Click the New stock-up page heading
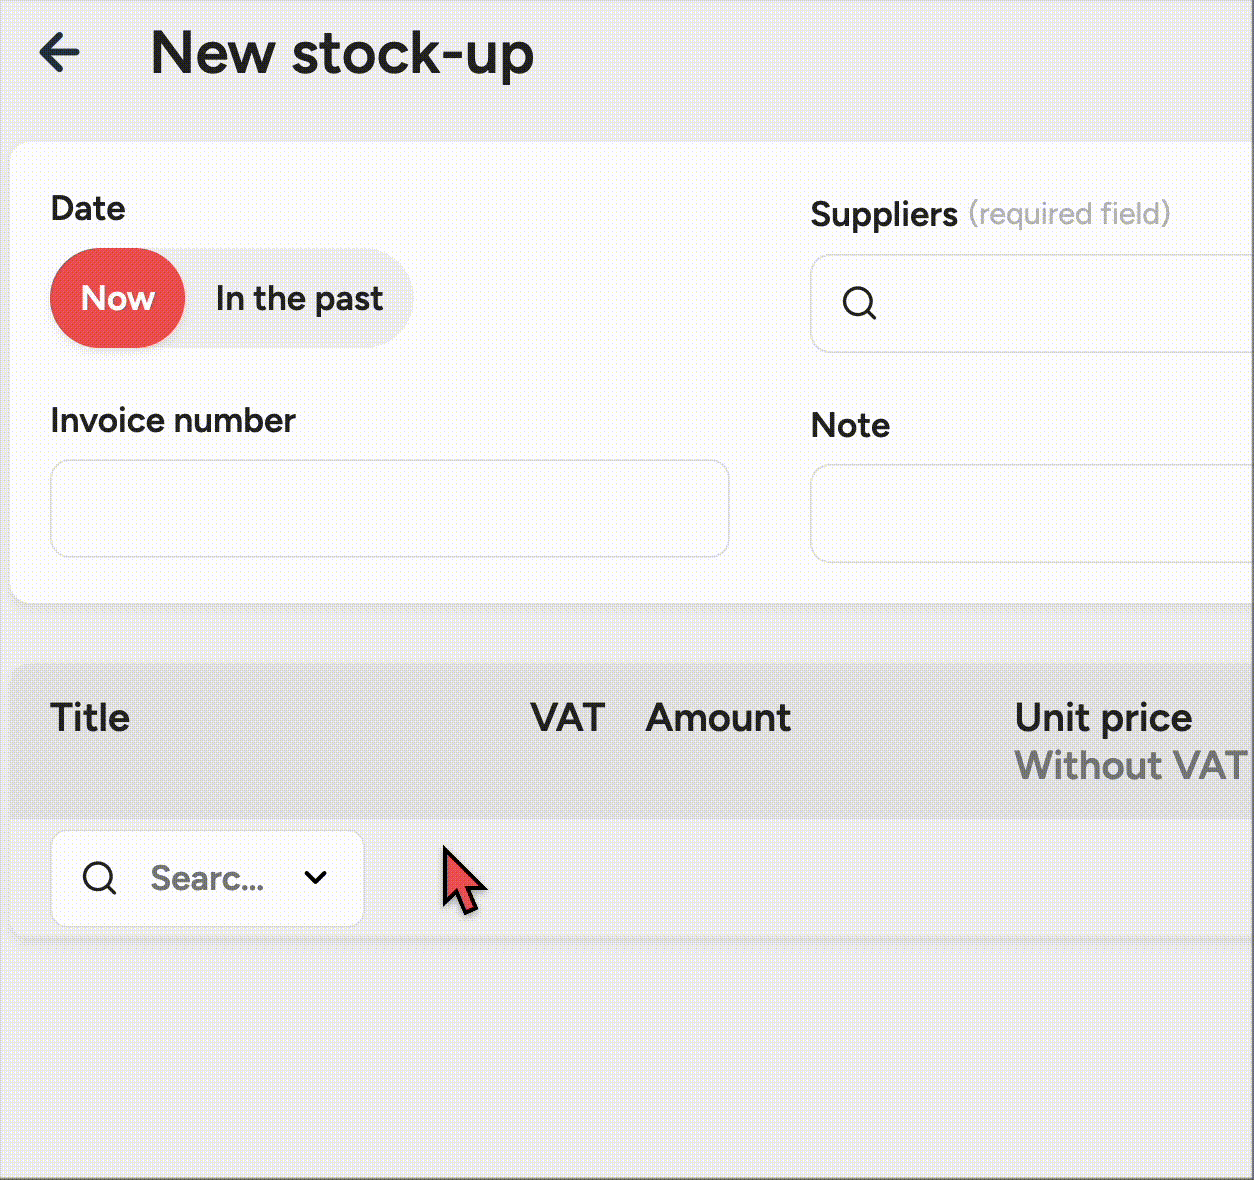Viewport: 1254px width, 1180px height. (x=342, y=53)
